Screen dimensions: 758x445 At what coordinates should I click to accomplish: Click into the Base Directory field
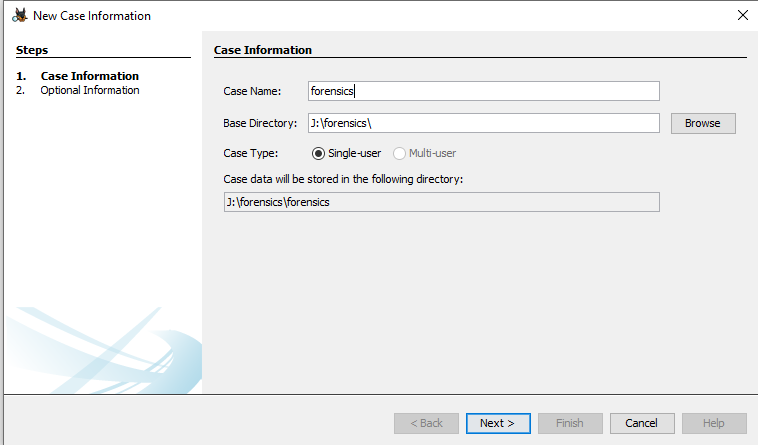(x=483, y=123)
